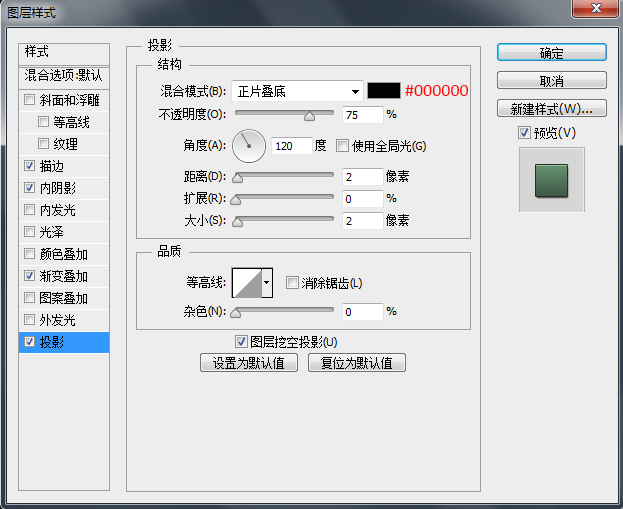623x509 pixels.
Task: Click the 取消 cancel button
Action: tap(552, 81)
